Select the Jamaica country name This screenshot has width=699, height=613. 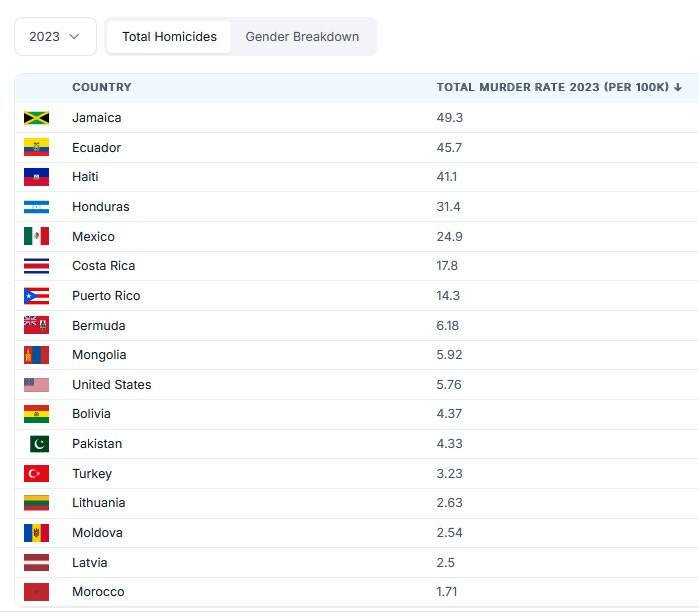97,118
